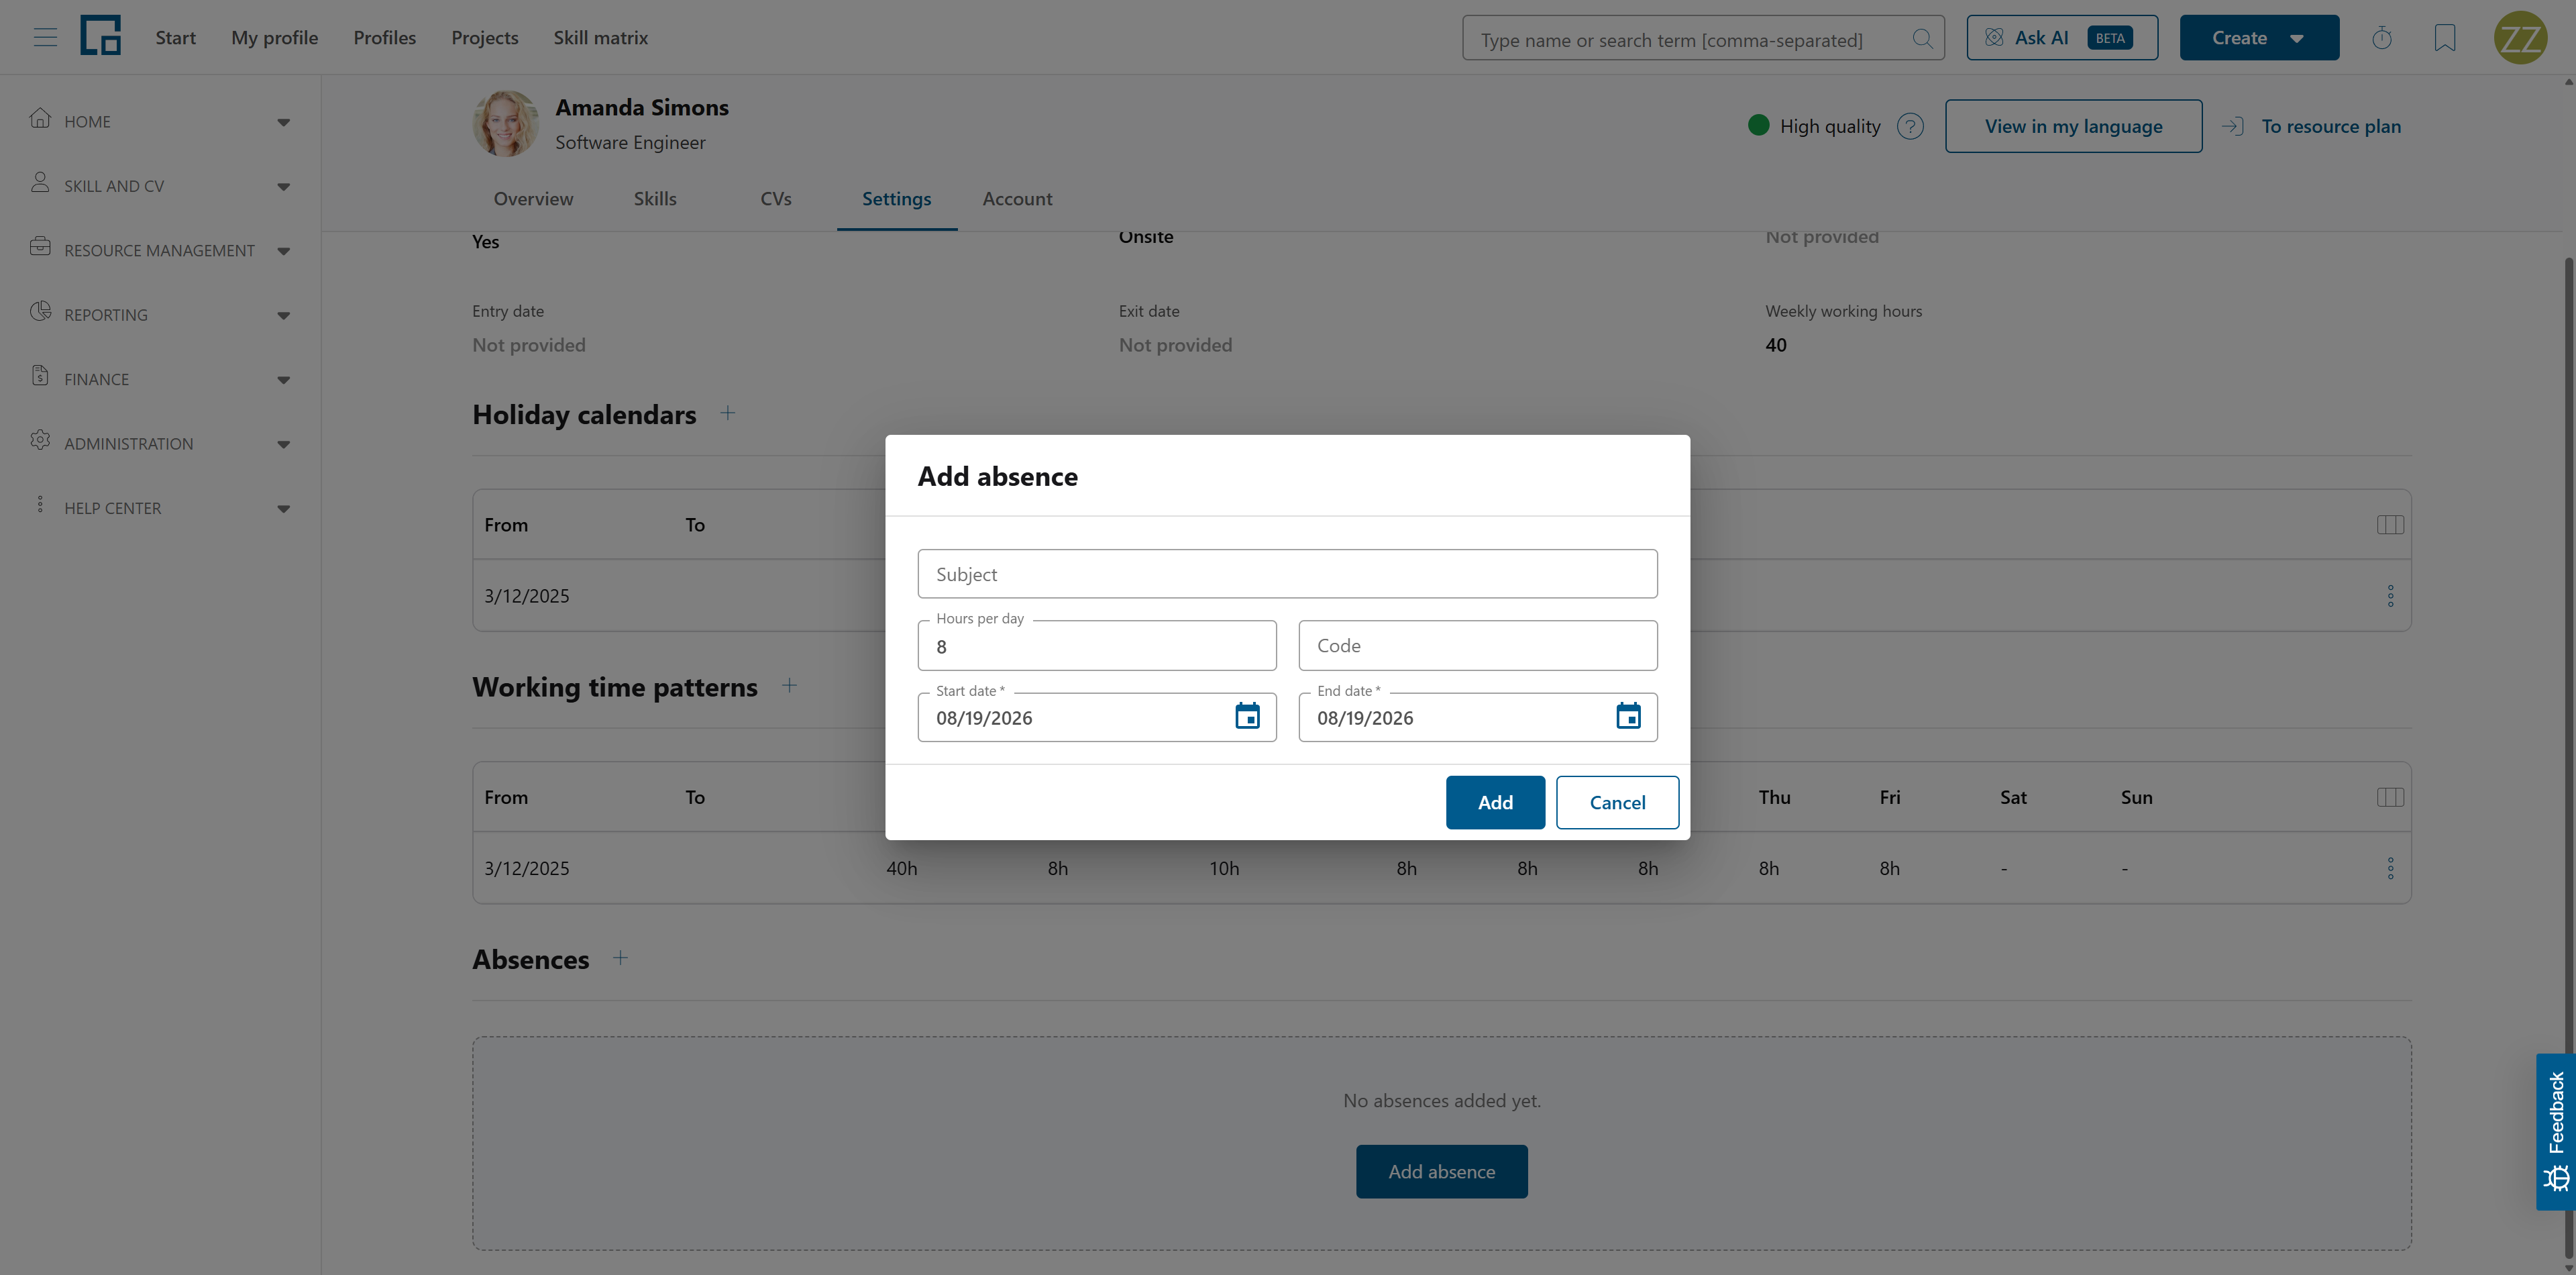Expand the RESOURCE MANAGEMENT sidebar section
Screen dimensions: 2576x1275
click(160, 250)
